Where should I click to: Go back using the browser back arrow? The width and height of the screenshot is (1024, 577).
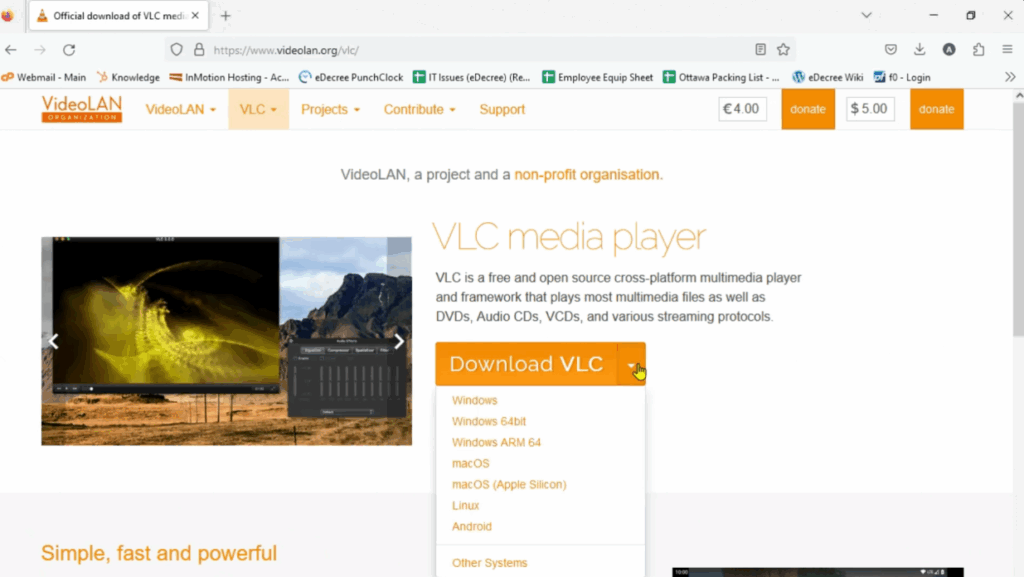click(x=11, y=49)
